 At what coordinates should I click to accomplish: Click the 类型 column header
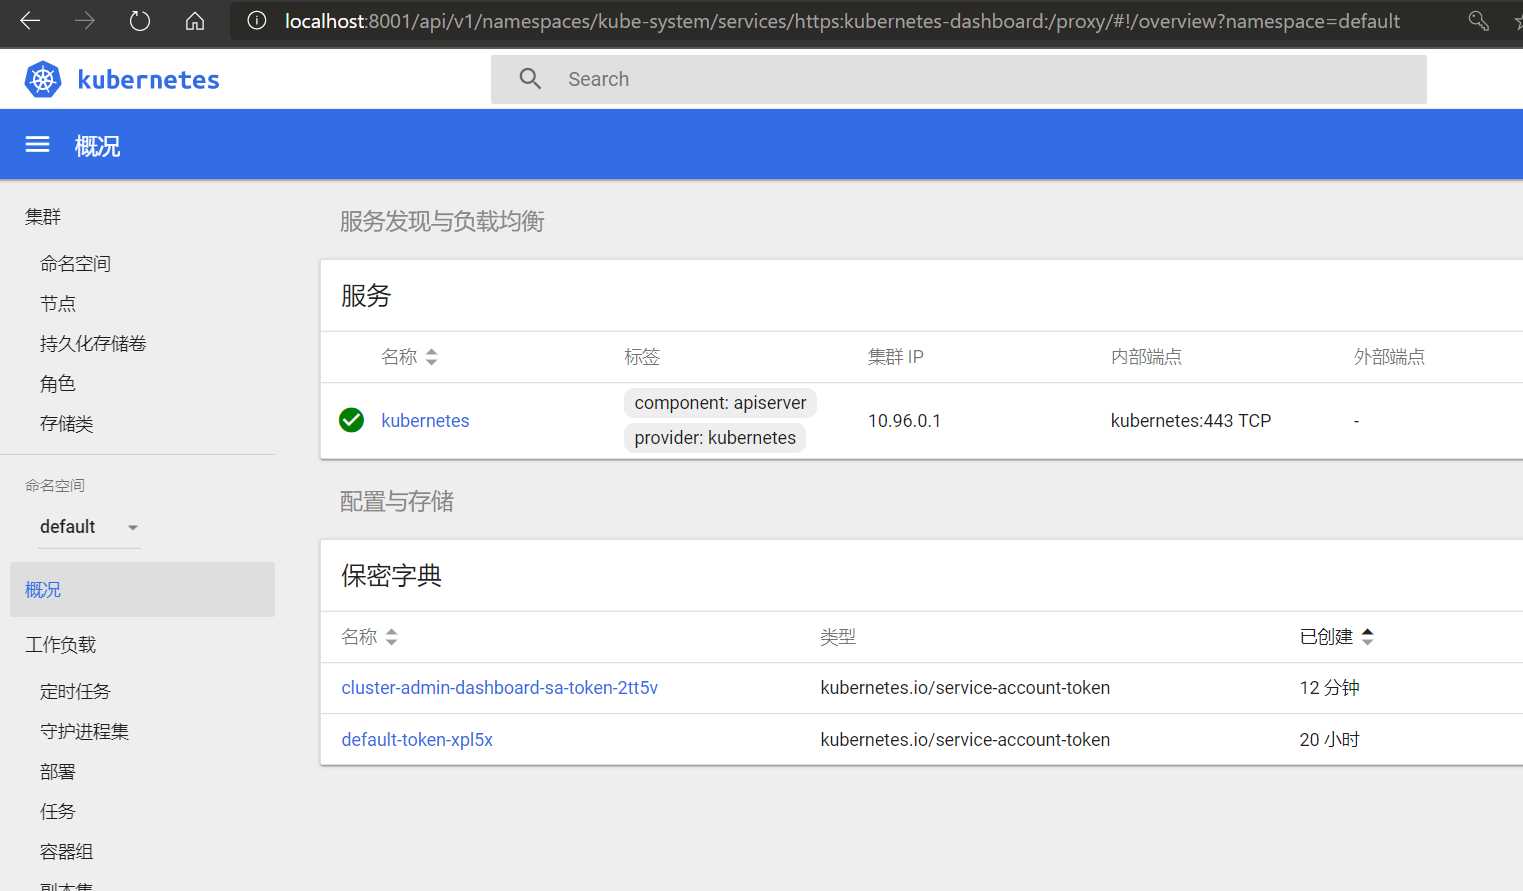click(838, 637)
